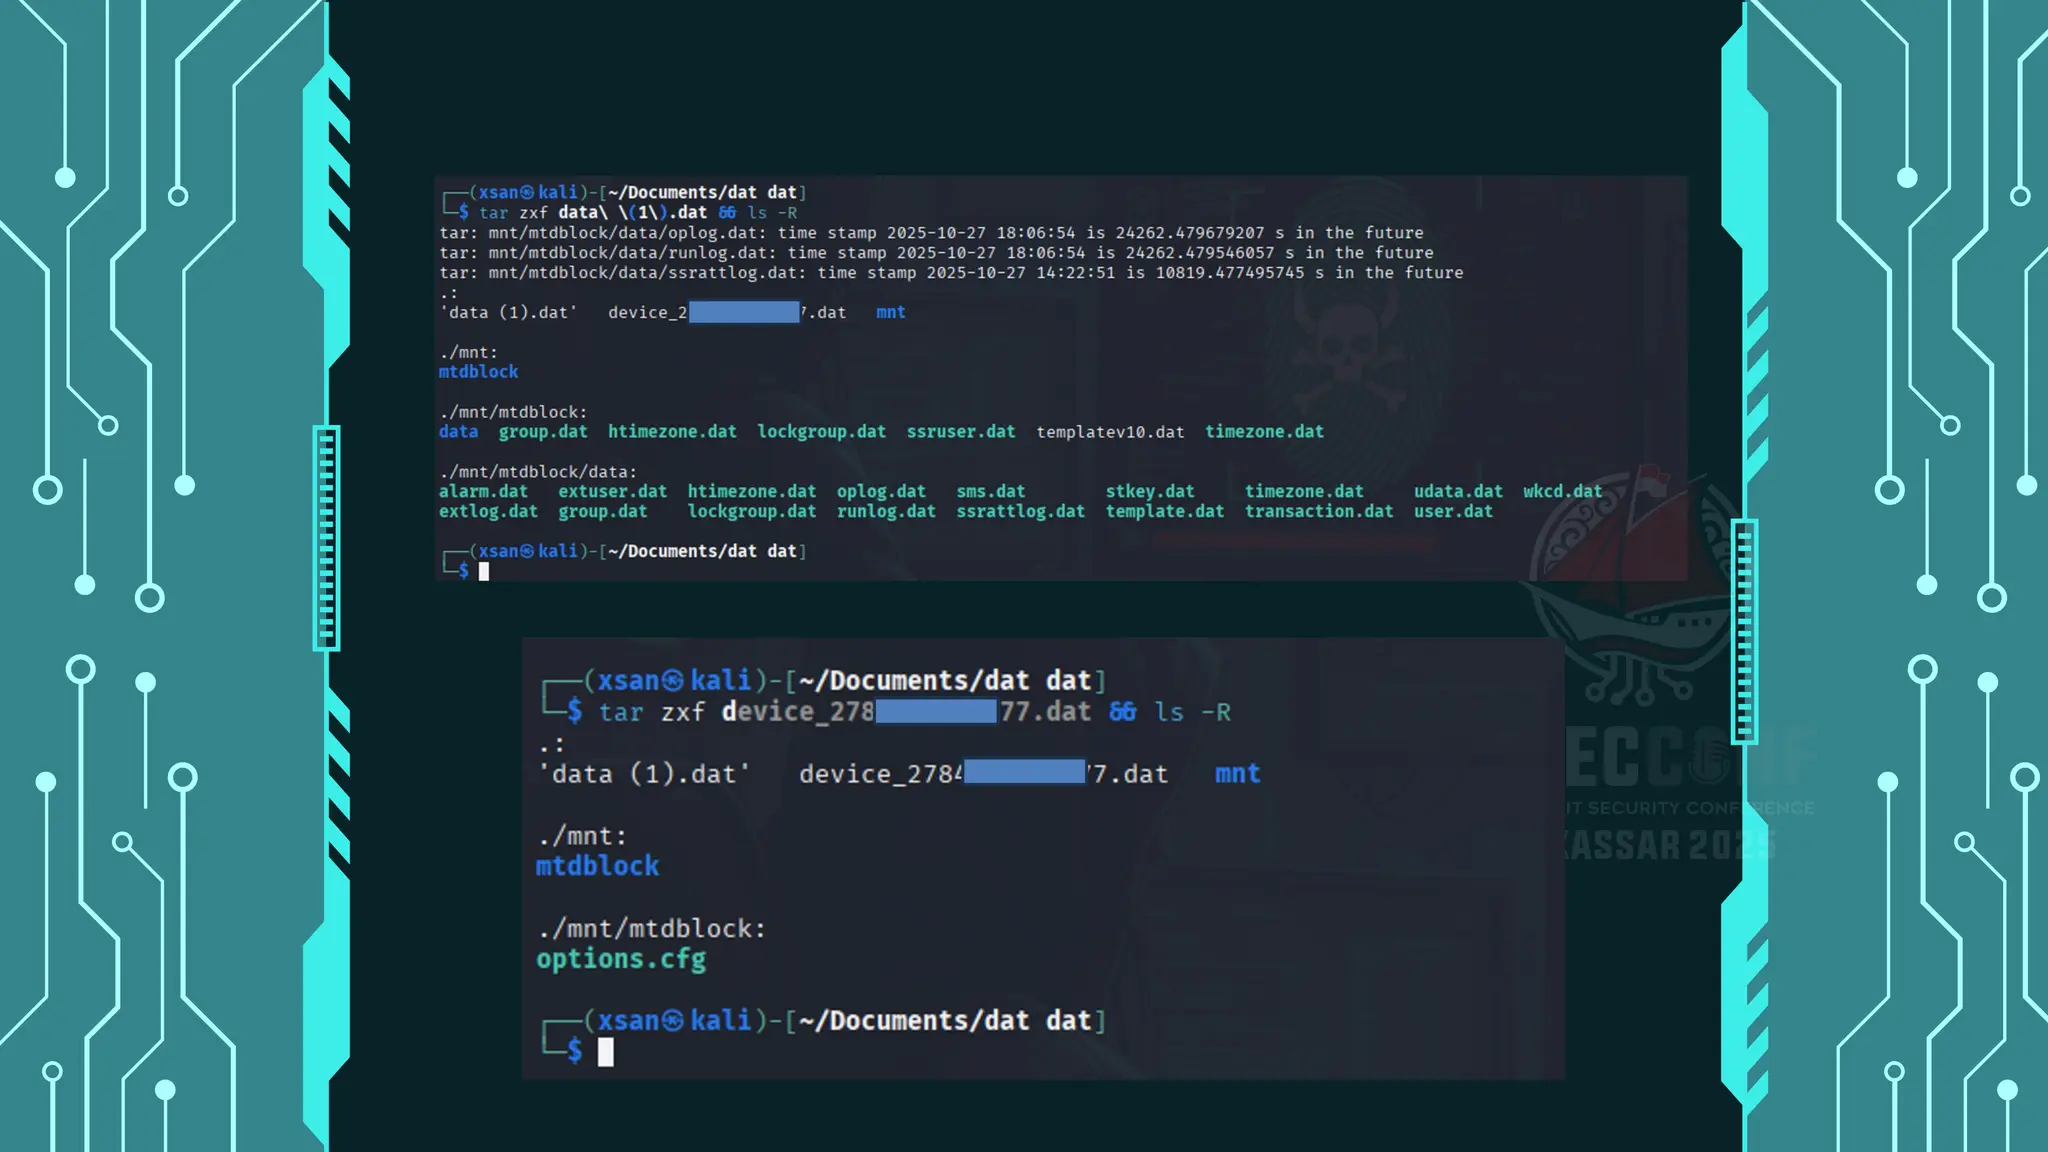Click the options.cfg file in the listing

coord(620,960)
